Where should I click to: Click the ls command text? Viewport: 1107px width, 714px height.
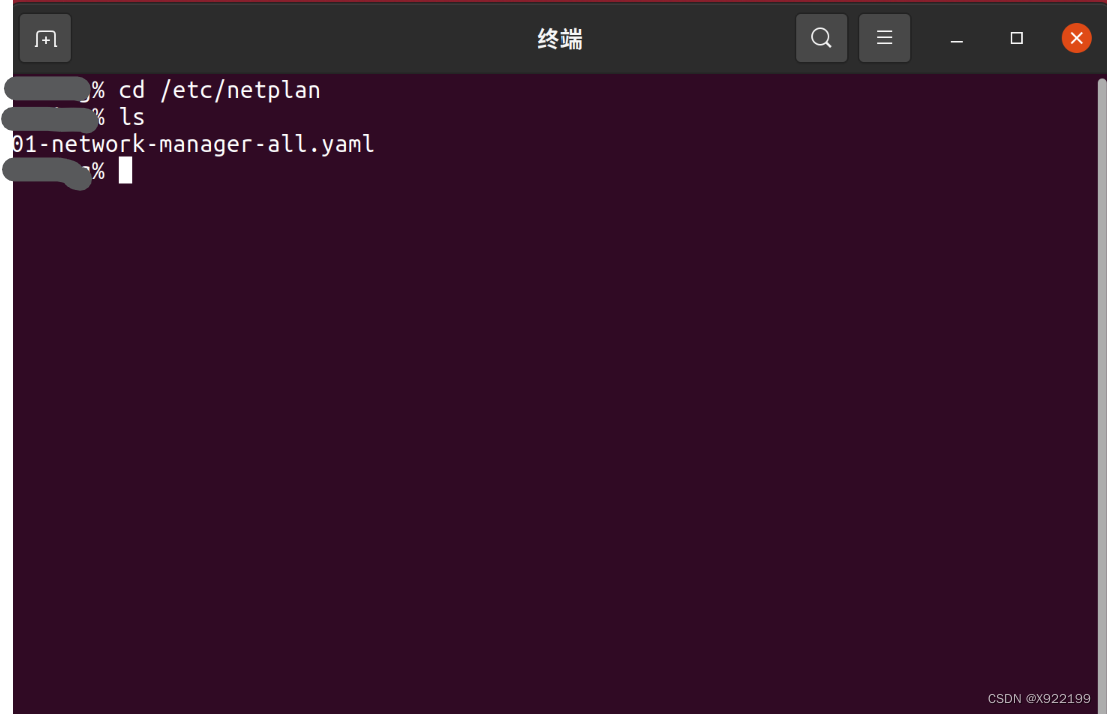pyautogui.click(x=132, y=117)
